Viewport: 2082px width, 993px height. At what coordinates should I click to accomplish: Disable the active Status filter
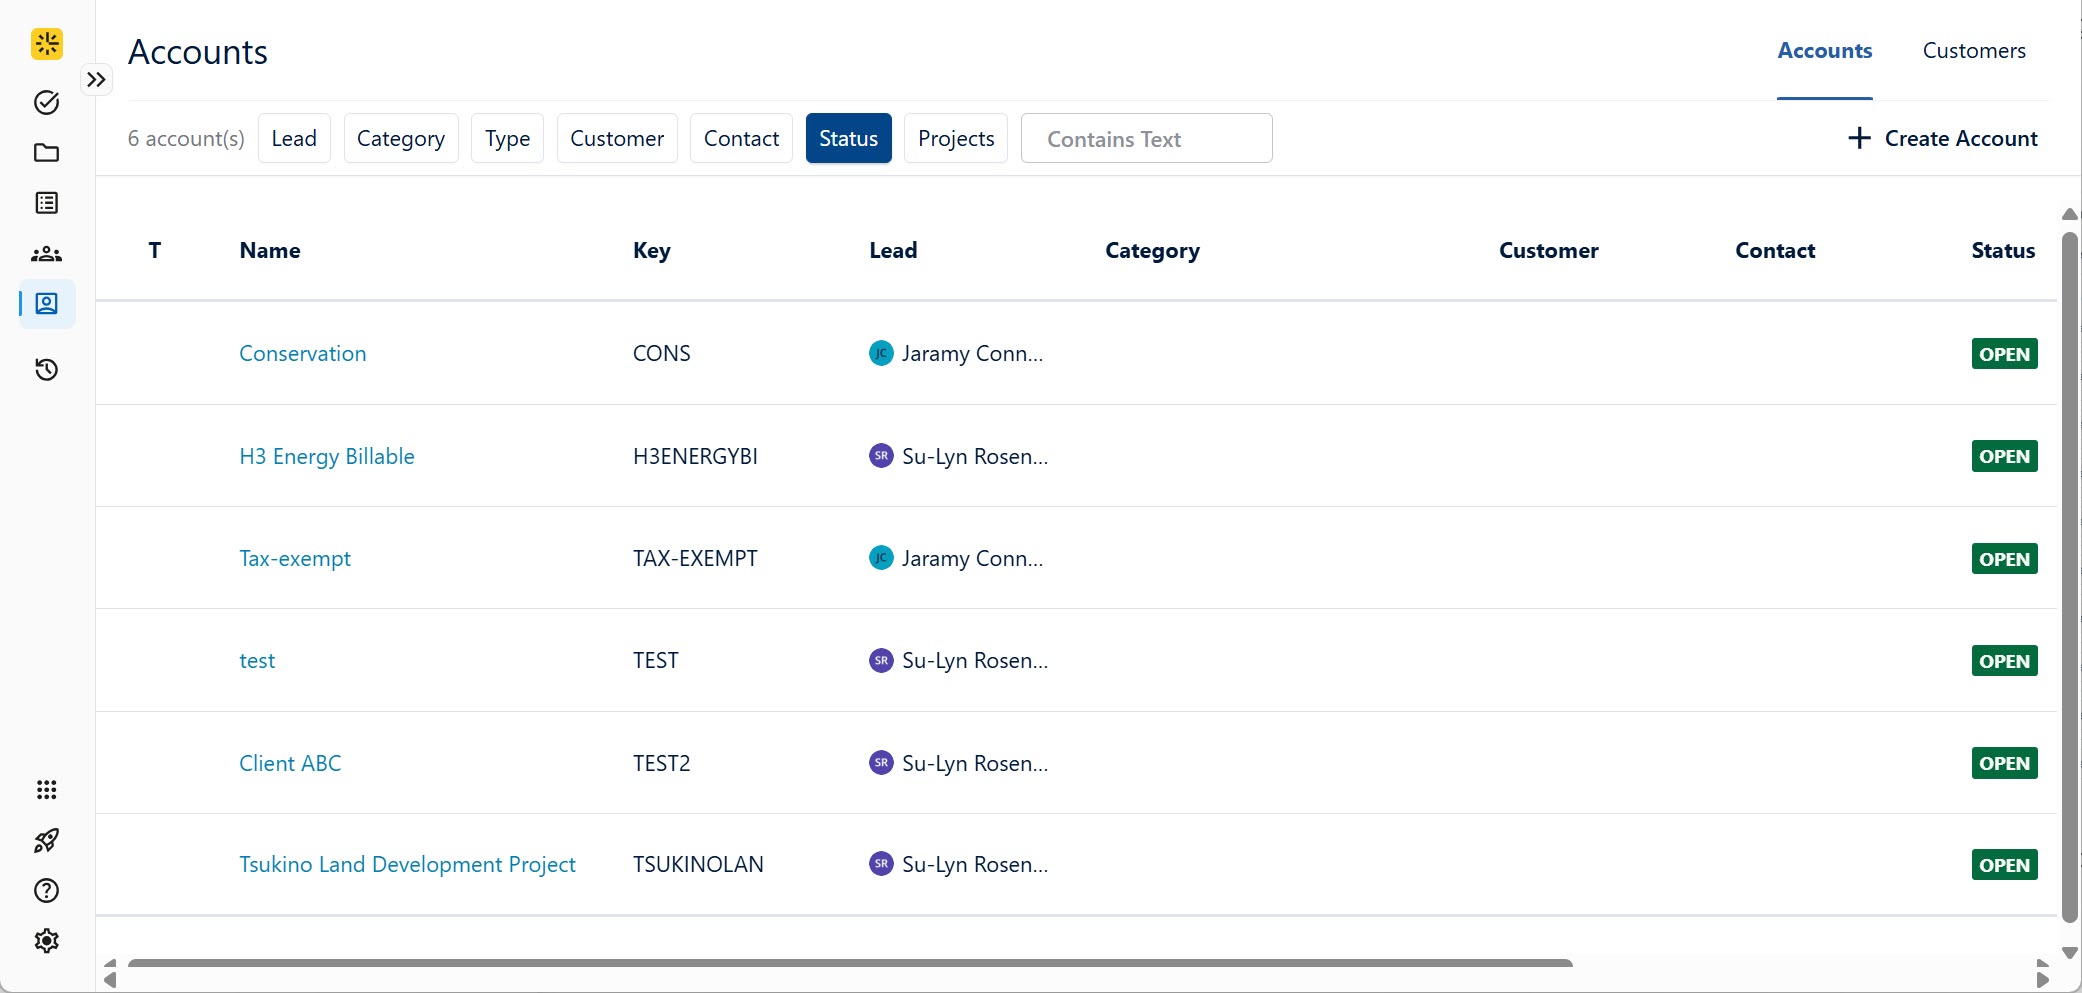click(848, 138)
